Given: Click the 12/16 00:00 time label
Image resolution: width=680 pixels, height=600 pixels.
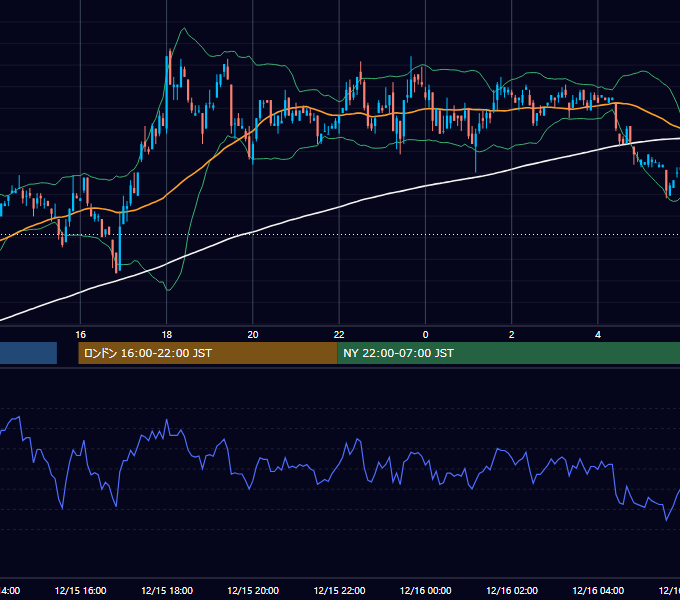Looking at the screenshot, I should [425, 591].
